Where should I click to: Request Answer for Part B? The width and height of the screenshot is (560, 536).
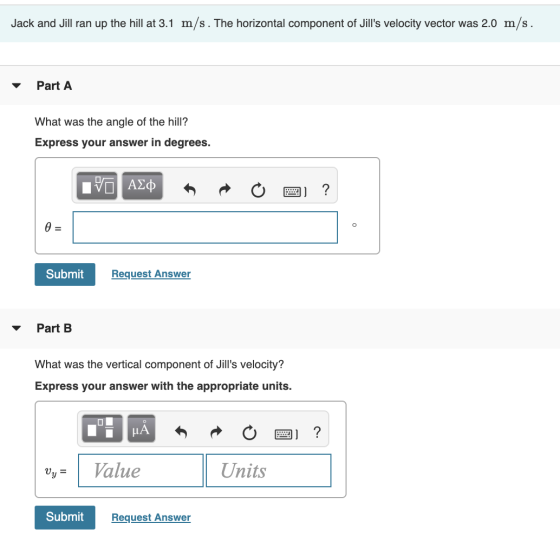(x=151, y=517)
